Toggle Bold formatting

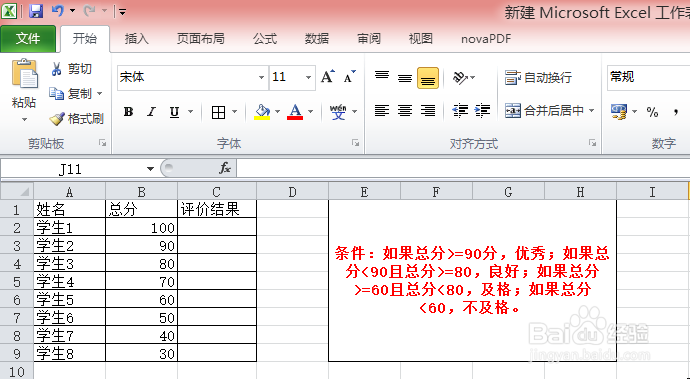[128, 112]
